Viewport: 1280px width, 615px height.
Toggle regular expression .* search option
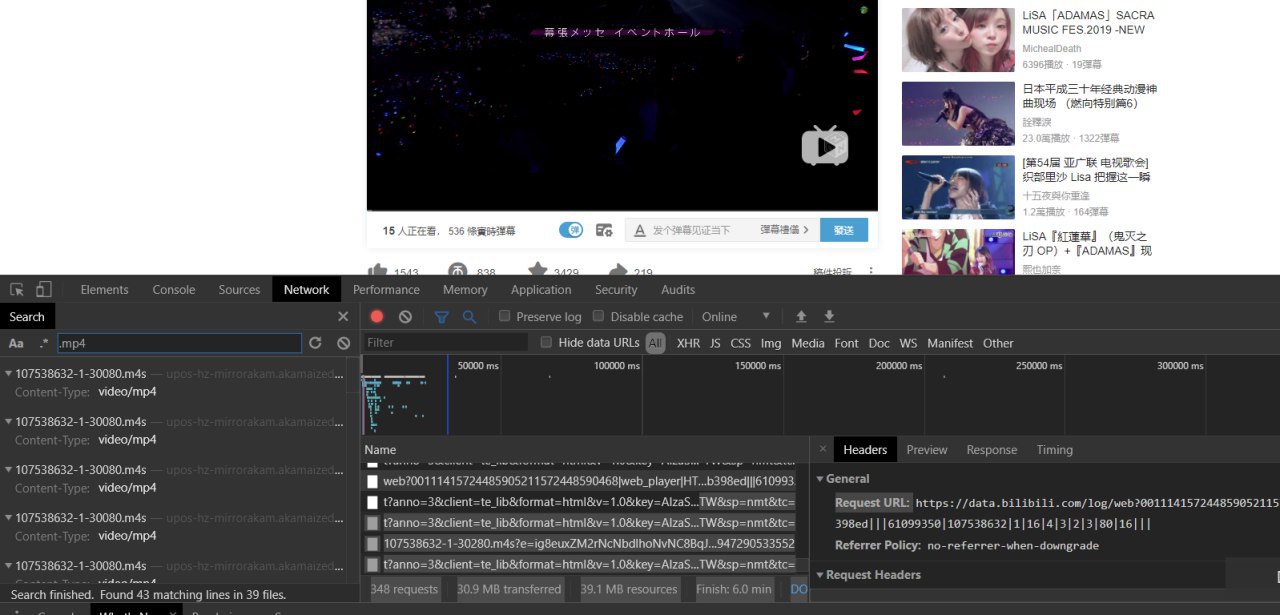click(43, 343)
